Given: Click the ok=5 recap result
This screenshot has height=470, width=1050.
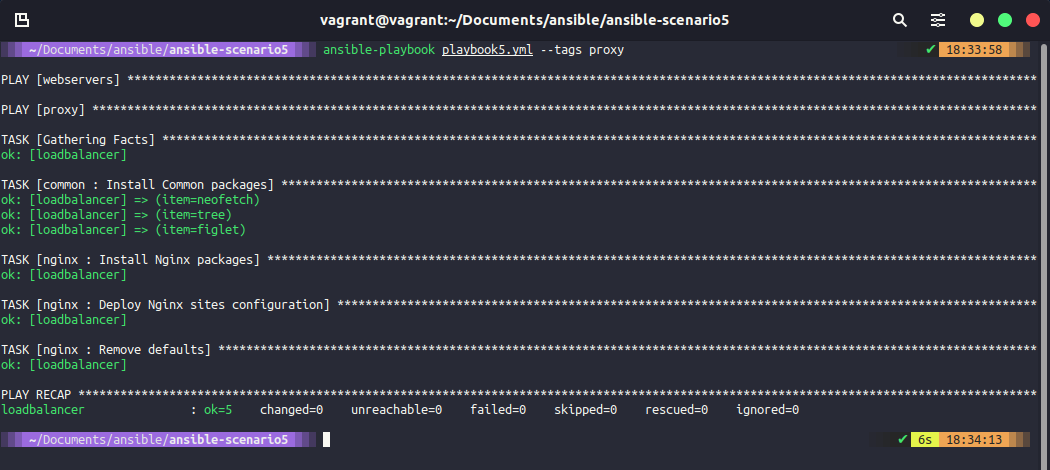Looking at the screenshot, I should (218, 410).
